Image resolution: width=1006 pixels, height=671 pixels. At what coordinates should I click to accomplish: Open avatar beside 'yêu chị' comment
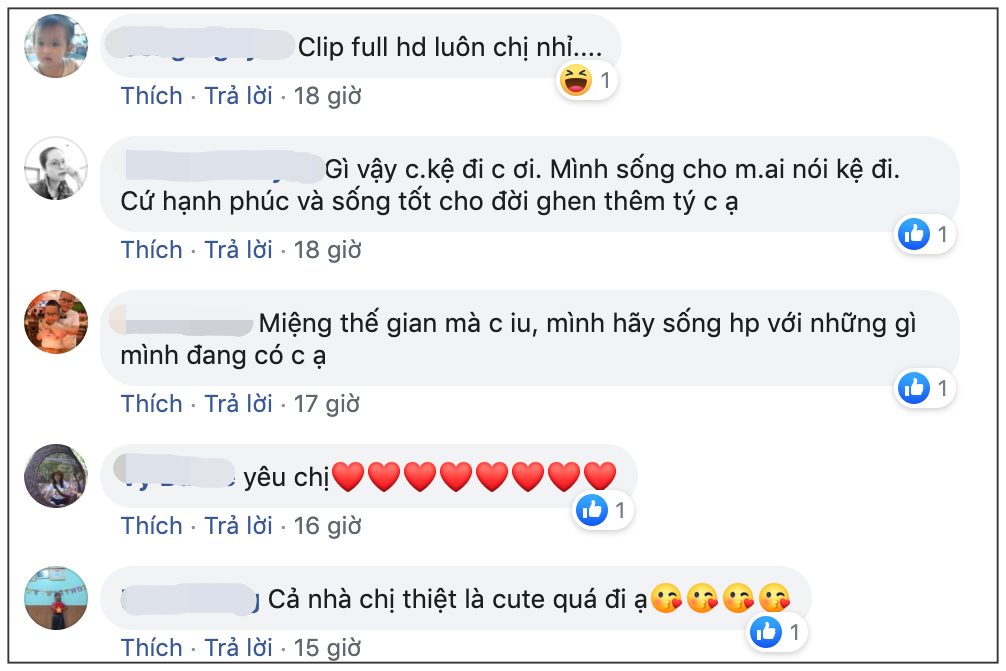56,476
